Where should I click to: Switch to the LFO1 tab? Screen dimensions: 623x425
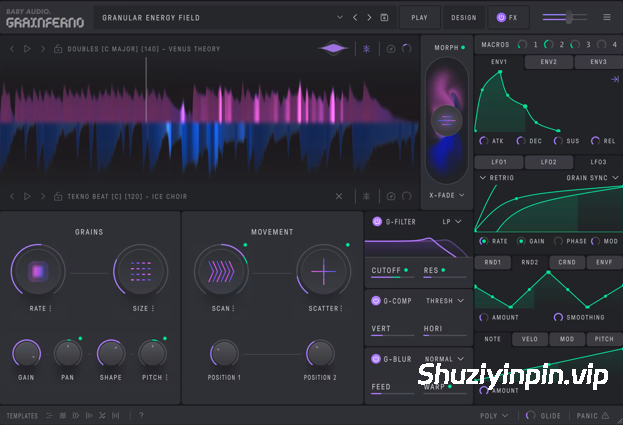(x=499, y=162)
